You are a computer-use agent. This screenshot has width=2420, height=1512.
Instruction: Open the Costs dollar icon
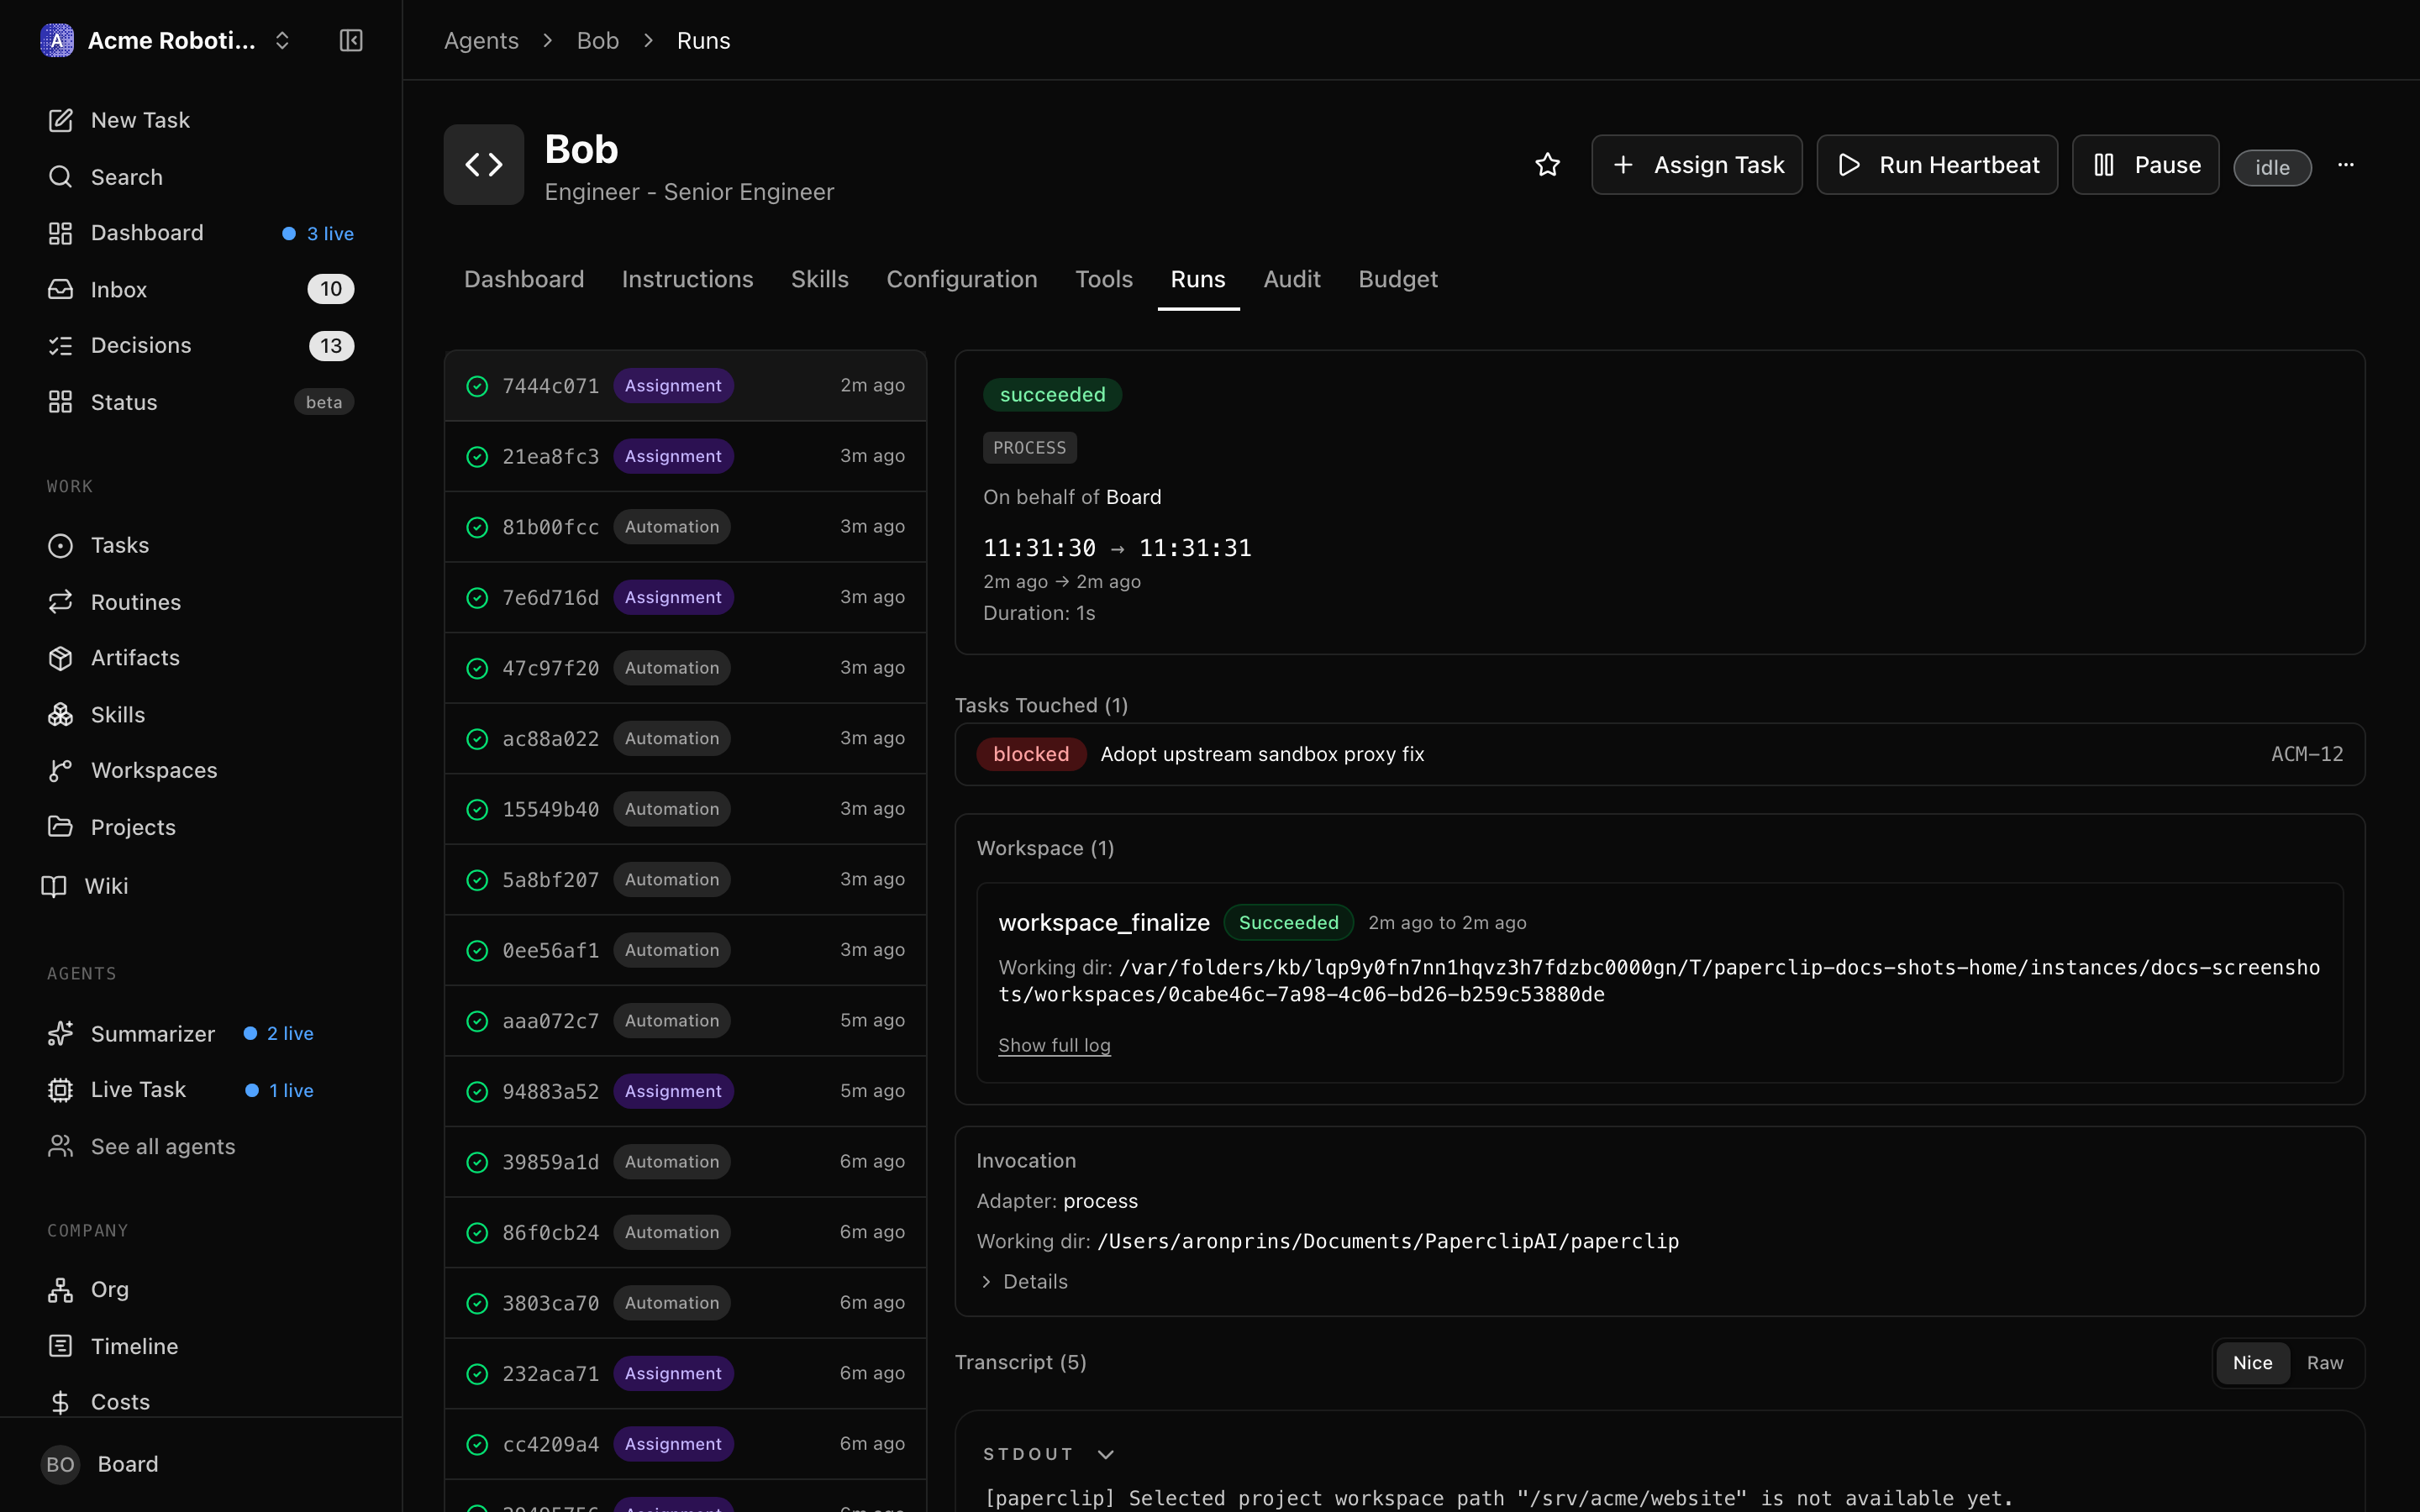point(61,1402)
